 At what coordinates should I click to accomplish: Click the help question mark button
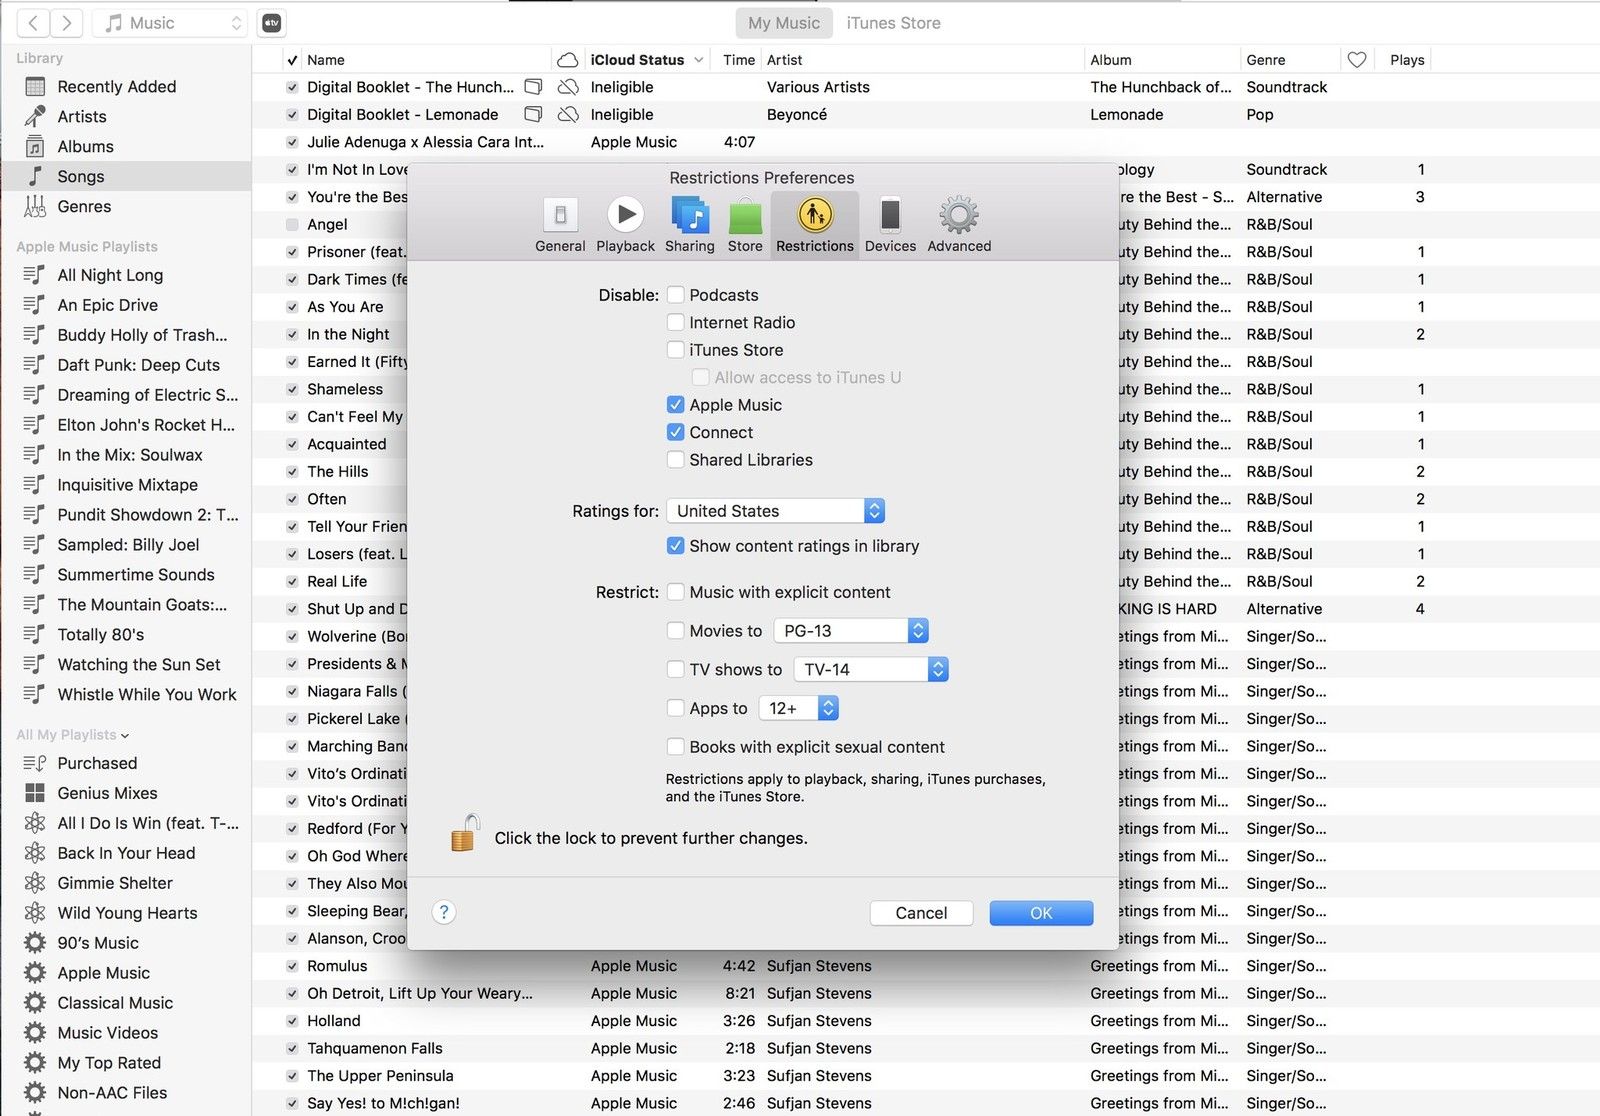(x=444, y=912)
